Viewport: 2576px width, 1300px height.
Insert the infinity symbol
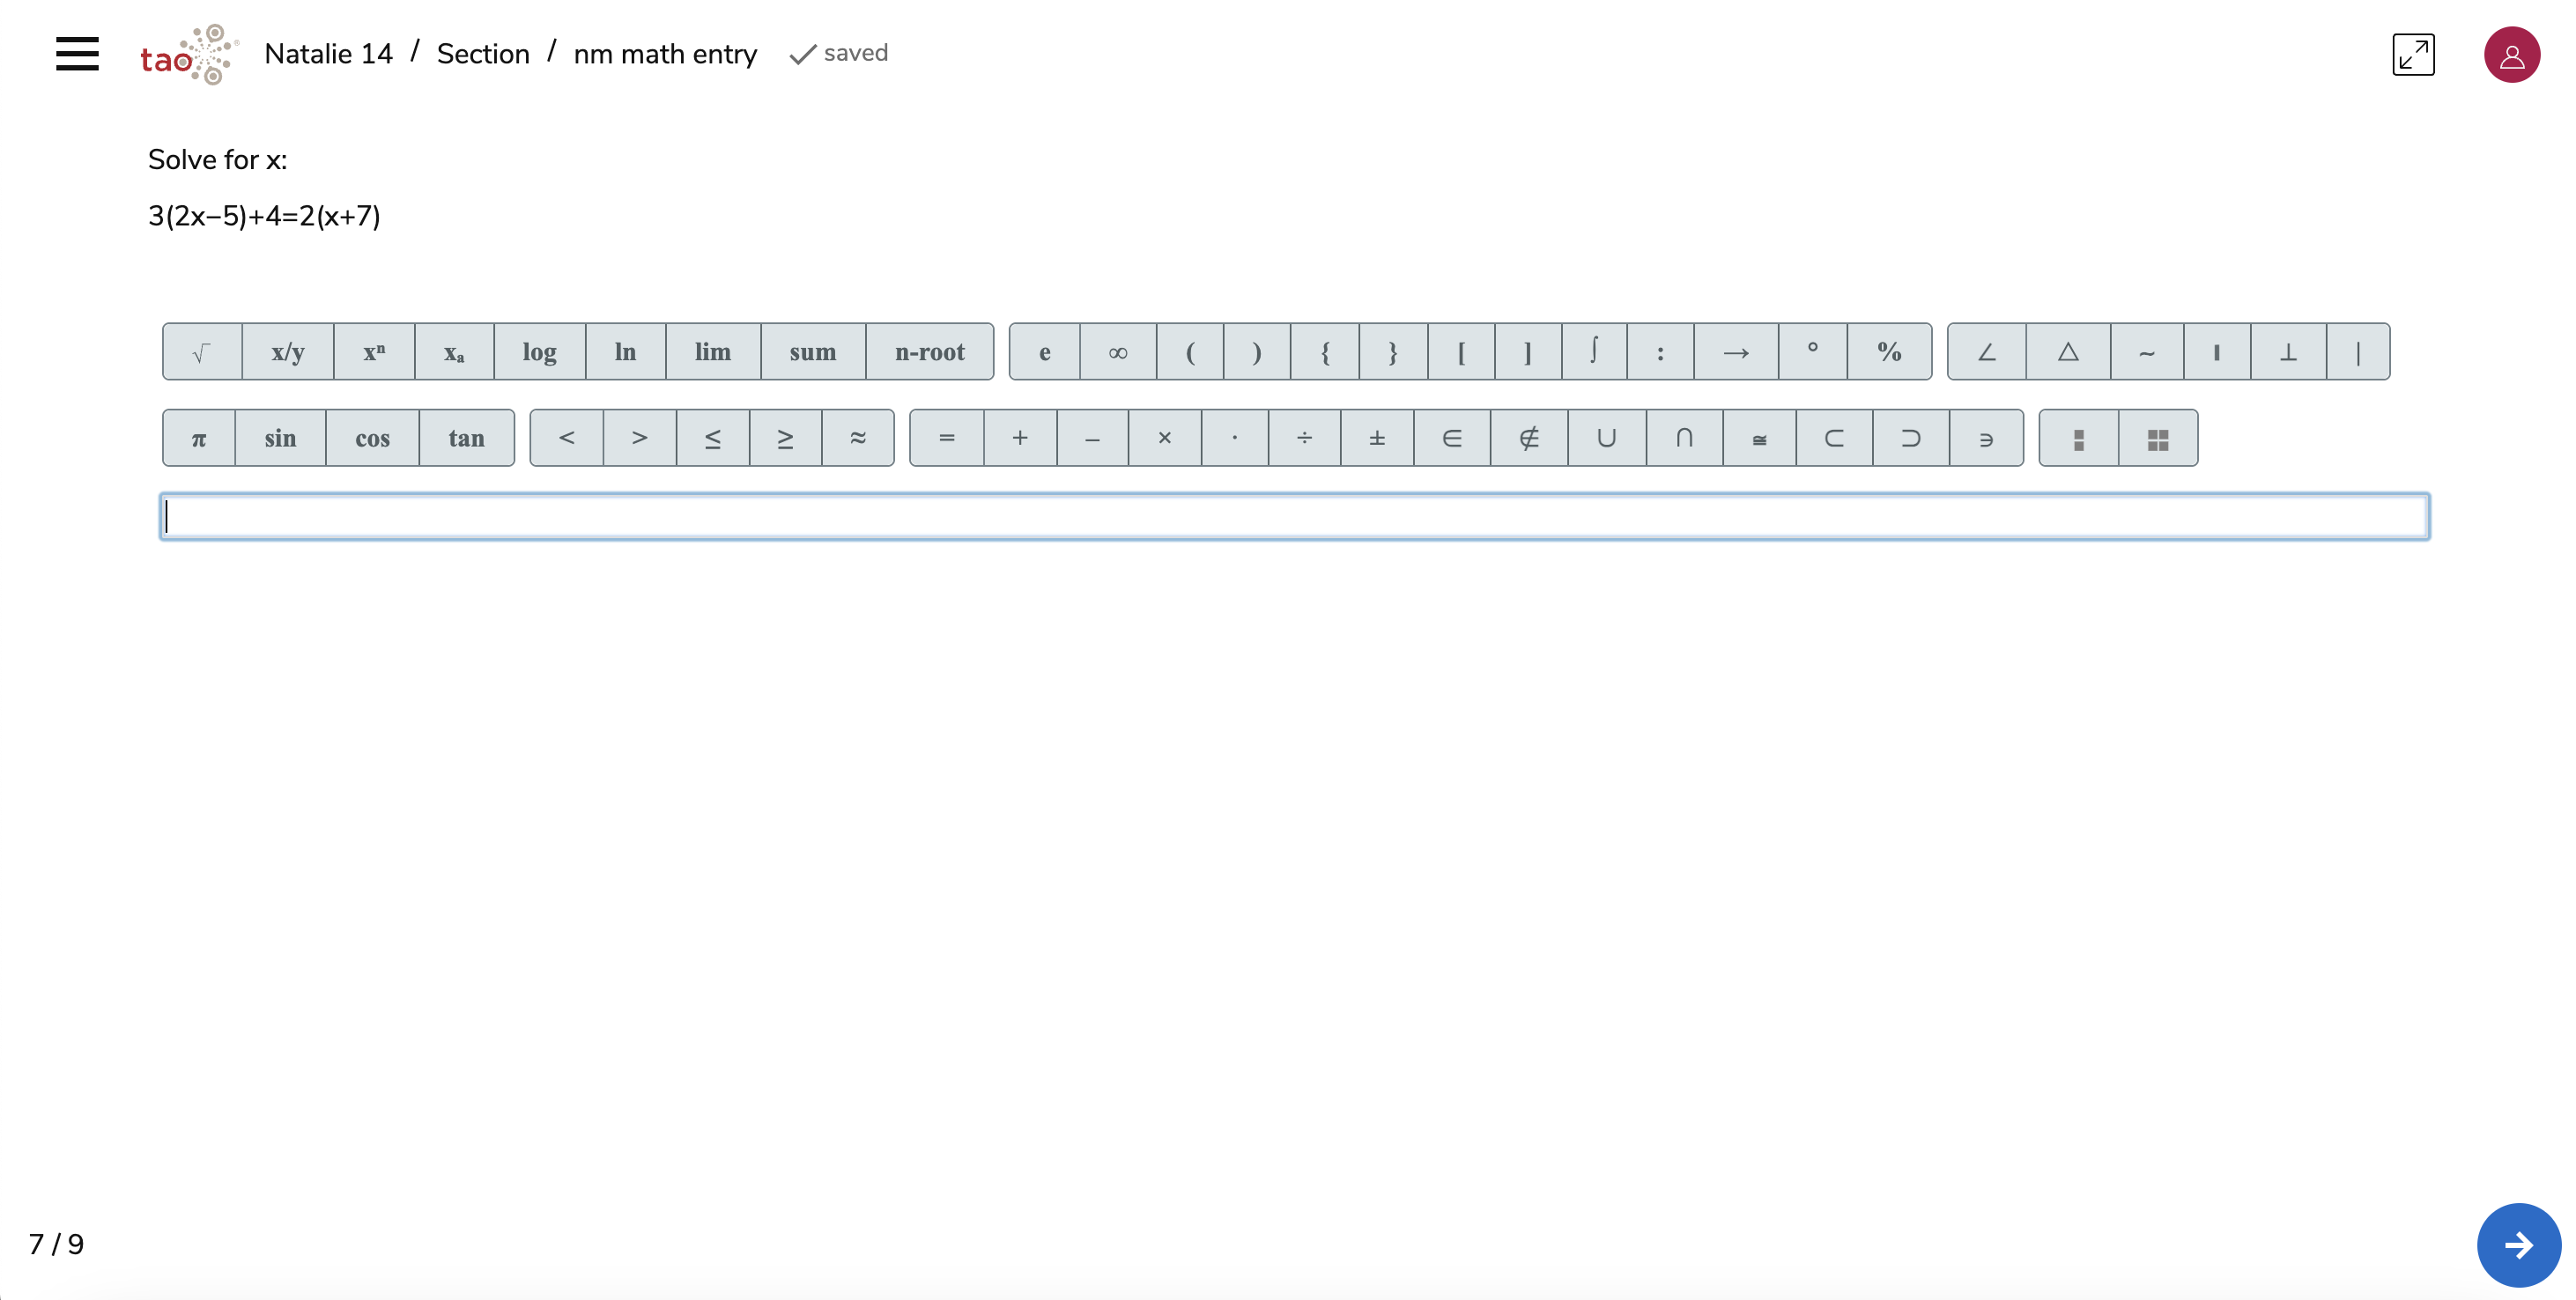1117,352
